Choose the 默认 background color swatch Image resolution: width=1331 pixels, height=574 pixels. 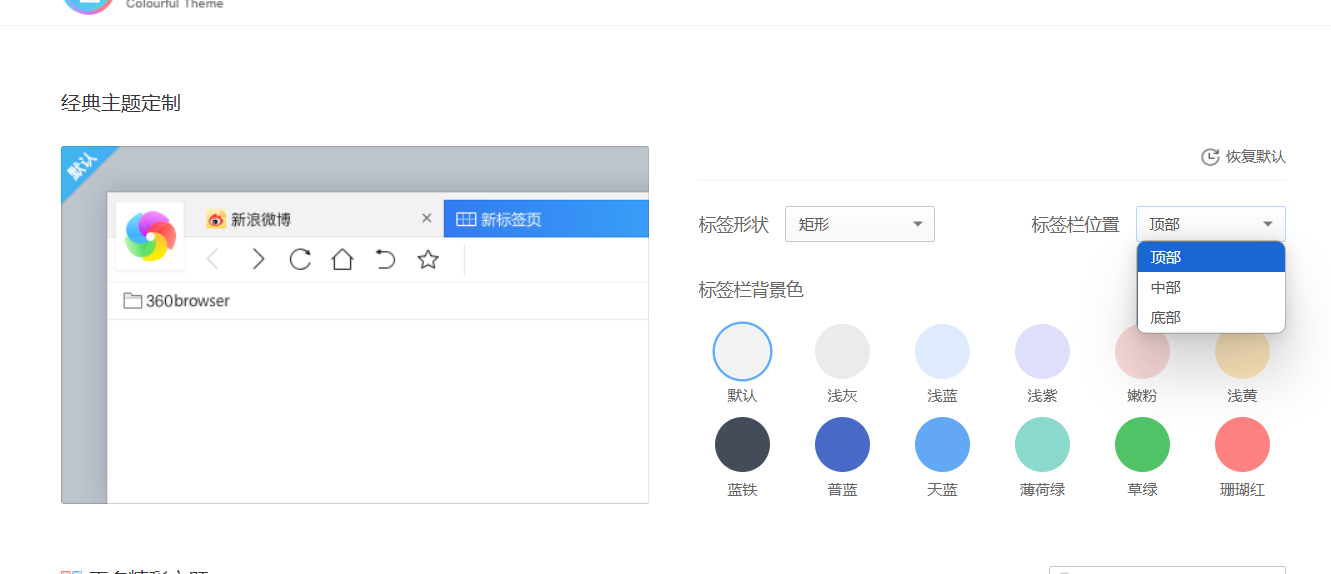(x=742, y=351)
